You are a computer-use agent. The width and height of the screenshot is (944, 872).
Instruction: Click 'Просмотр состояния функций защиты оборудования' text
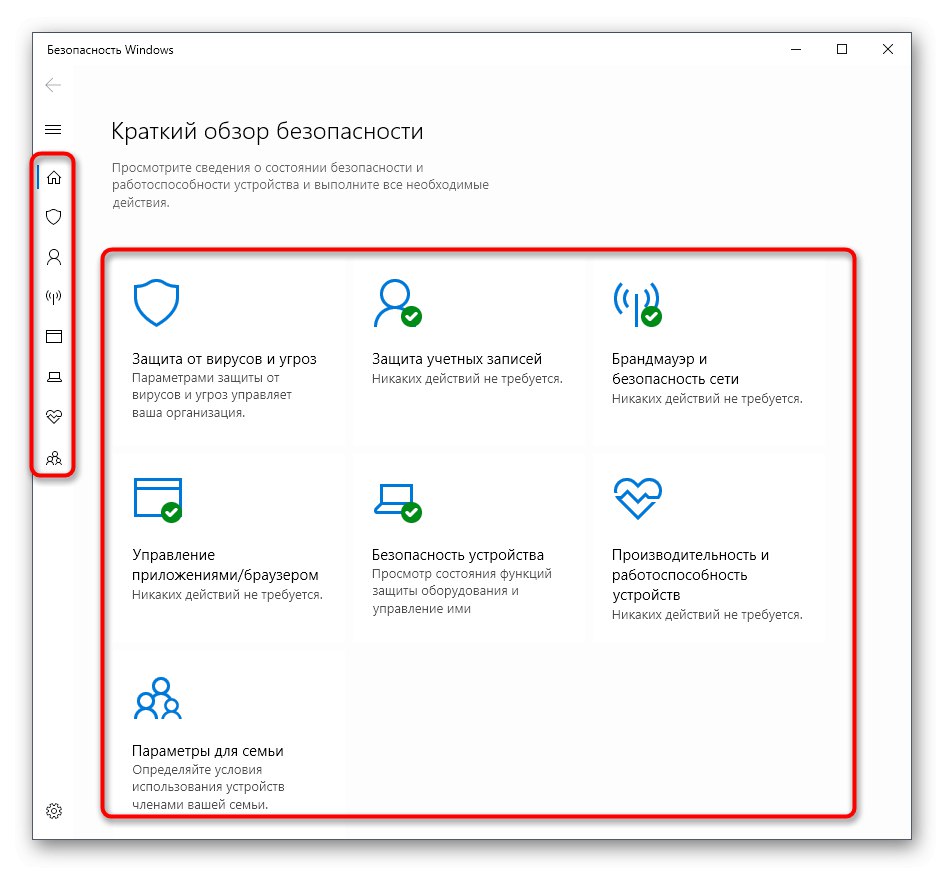pyautogui.click(x=462, y=582)
